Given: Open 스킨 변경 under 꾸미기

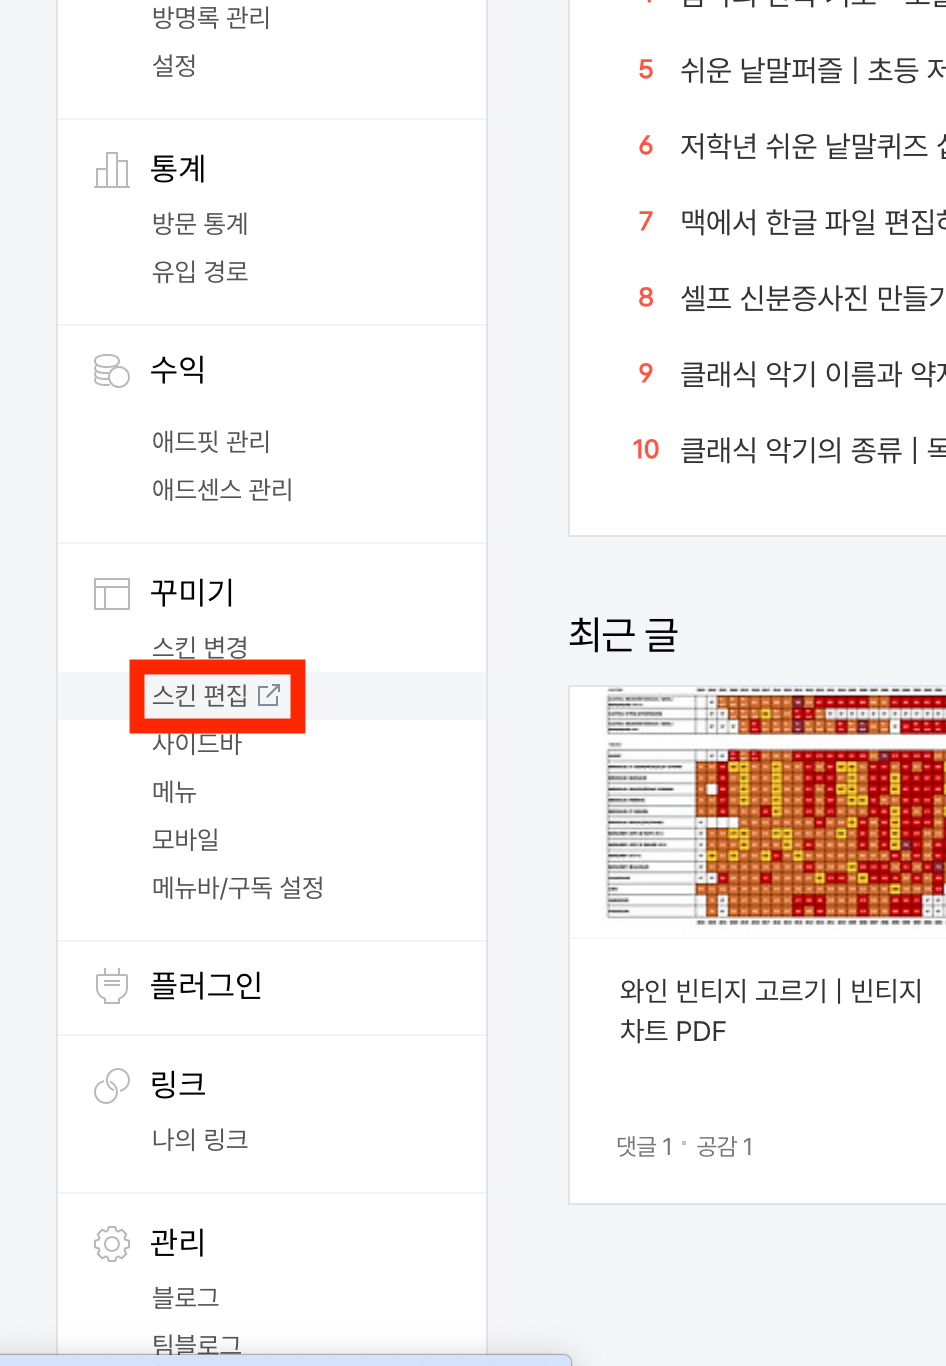Looking at the screenshot, I should [200, 647].
